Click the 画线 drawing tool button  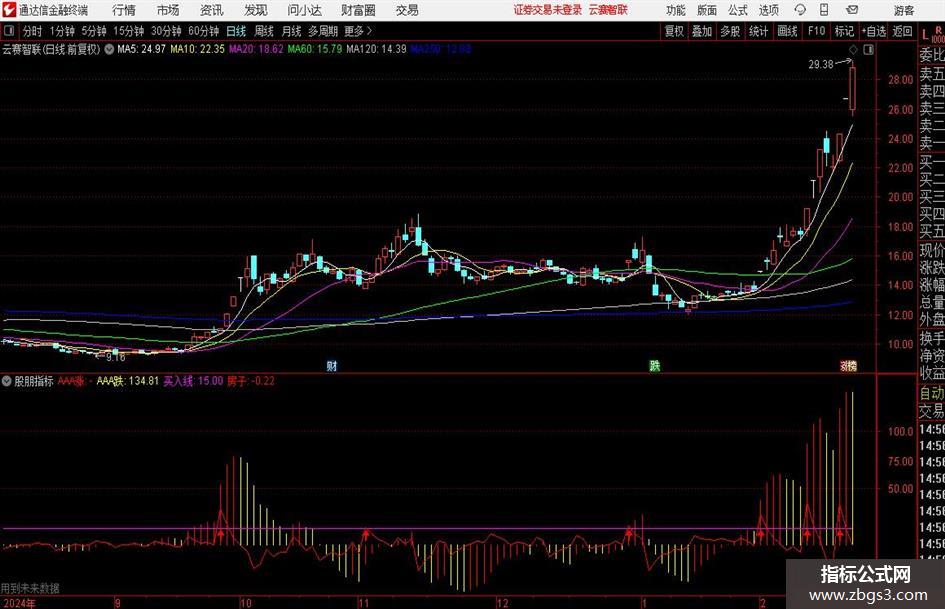point(788,31)
